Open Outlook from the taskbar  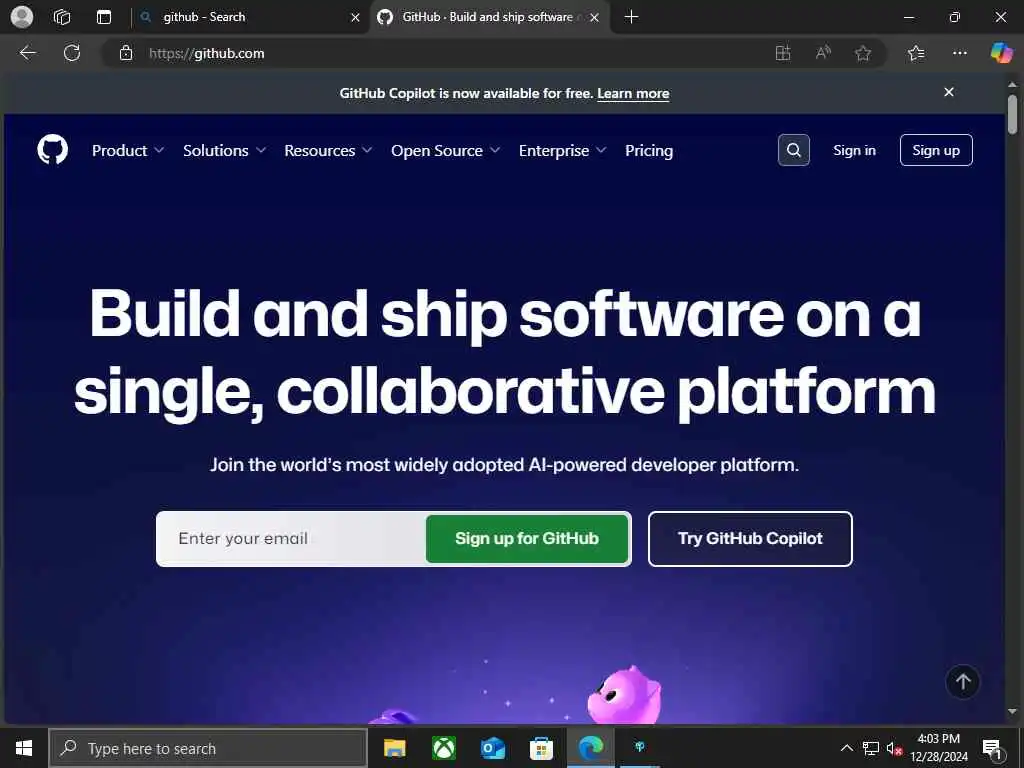[492, 748]
